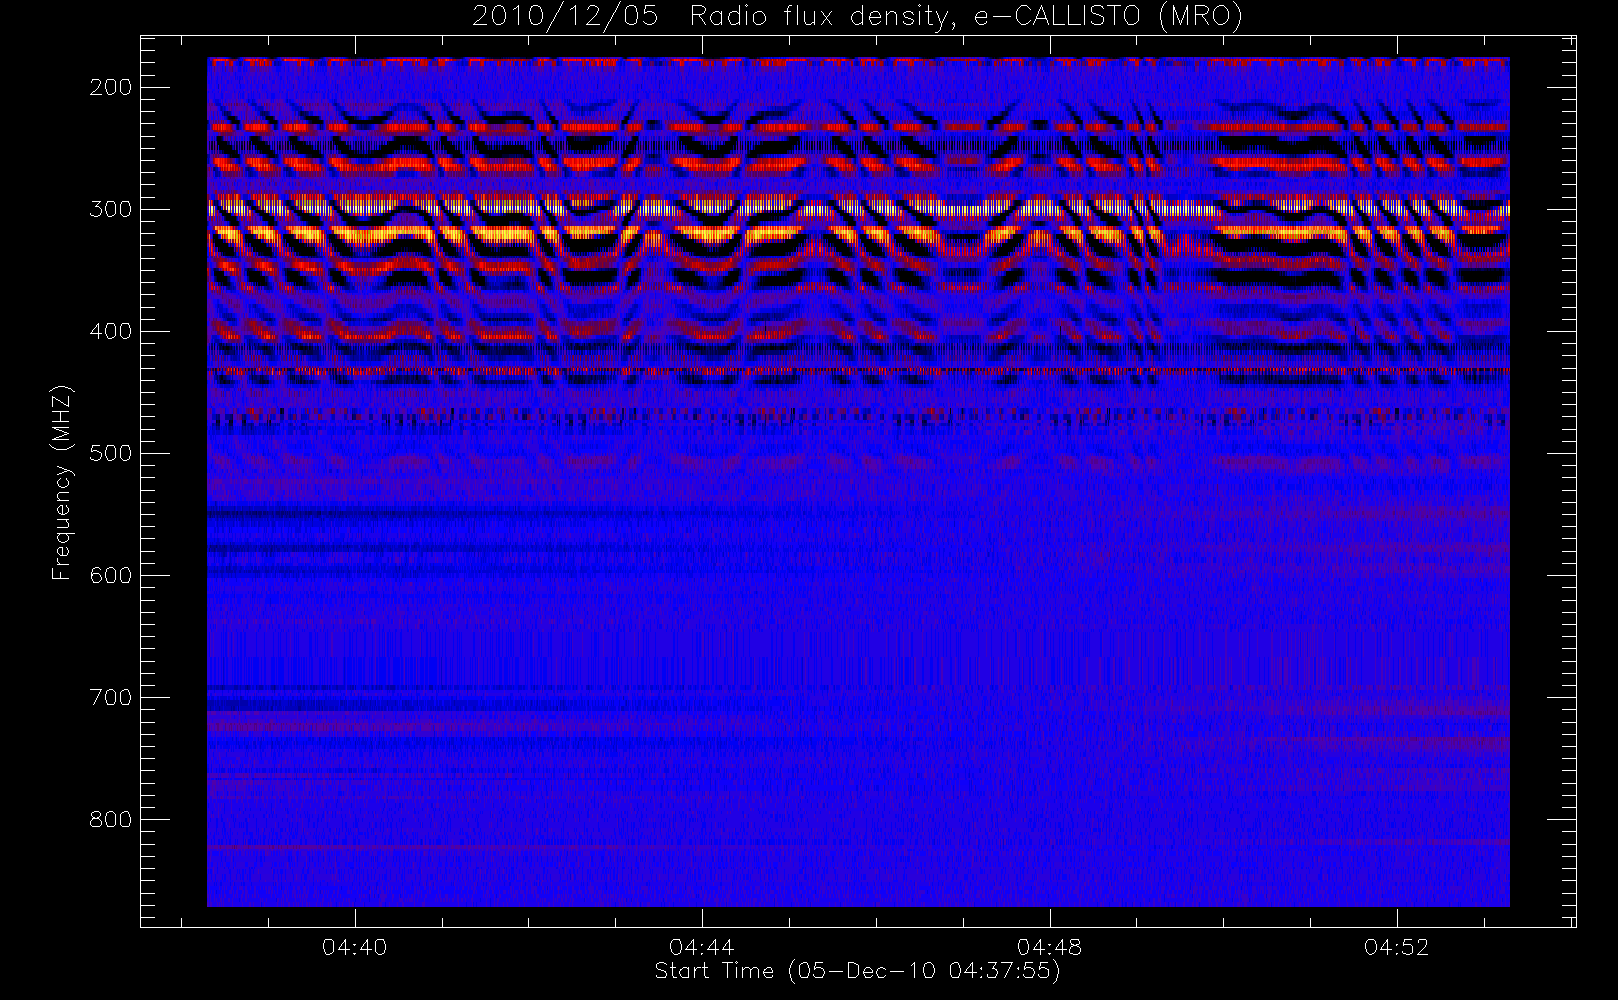This screenshot has width=1618, height=1000.
Task: Click the plot title 'Radio flux density, e-CALLISTO (MRO)'
Action: (966, 17)
